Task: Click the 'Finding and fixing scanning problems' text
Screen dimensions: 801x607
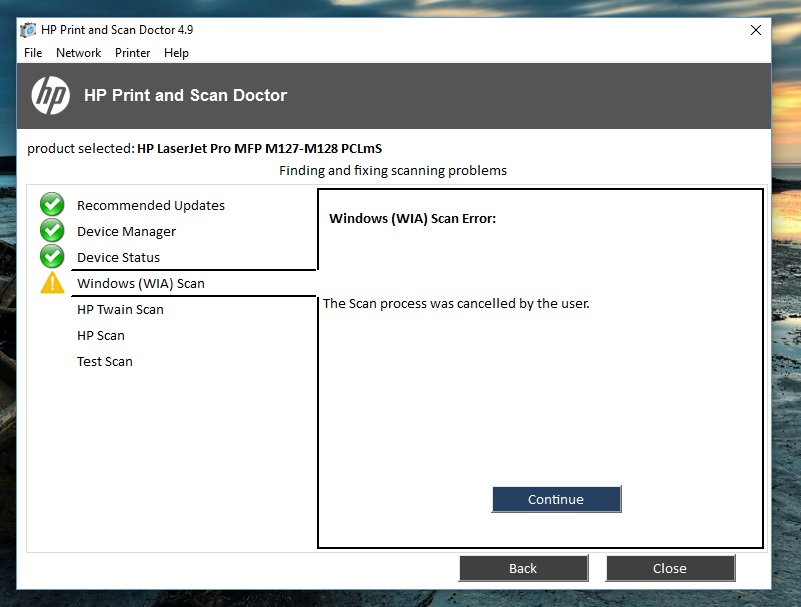Action: (393, 171)
